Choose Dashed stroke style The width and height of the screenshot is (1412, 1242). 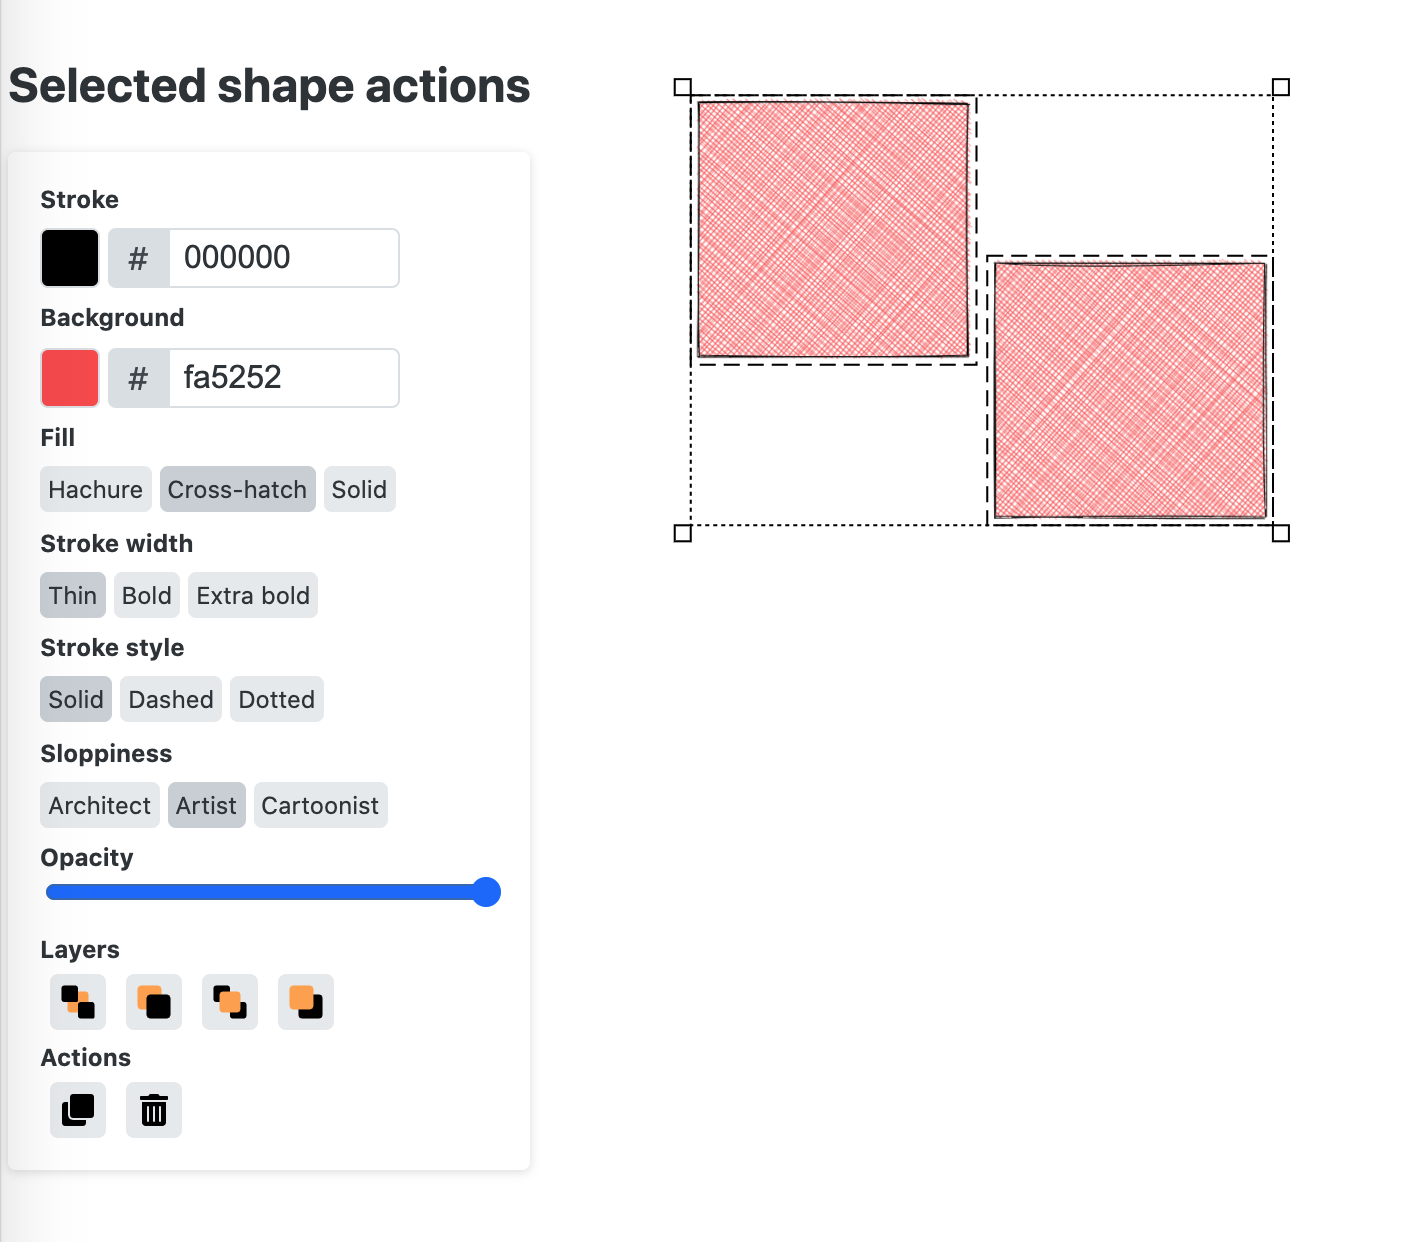click(170, 699)
